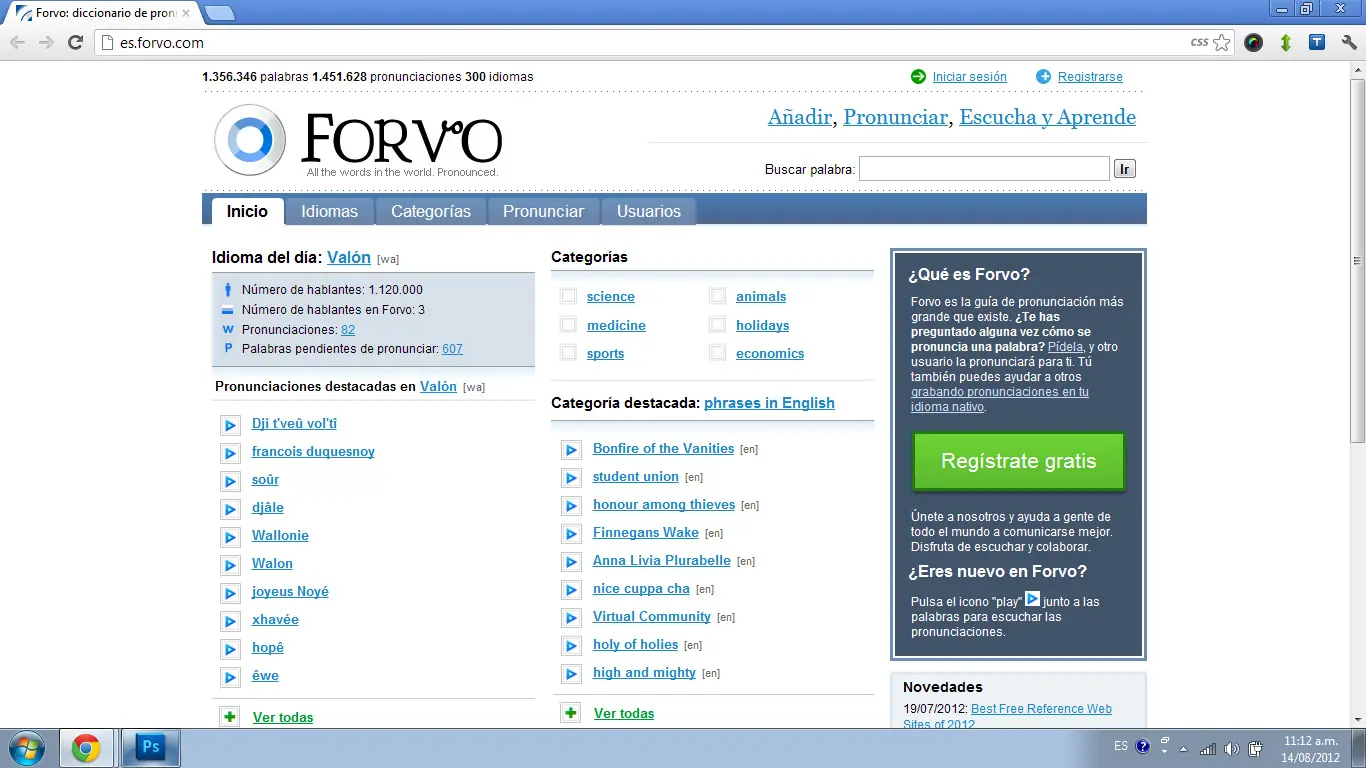Image resolution: width=1366 pixels, height=768 pixels.
Task: Open the phrases in English category link
Action: tap(769, 403)
